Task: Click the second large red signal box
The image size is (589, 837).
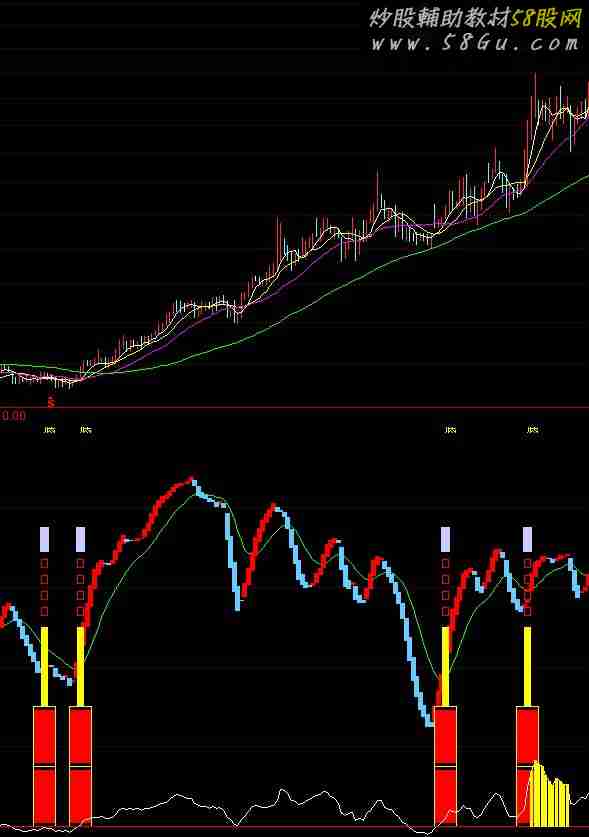Action: click(x=81, y=765)
